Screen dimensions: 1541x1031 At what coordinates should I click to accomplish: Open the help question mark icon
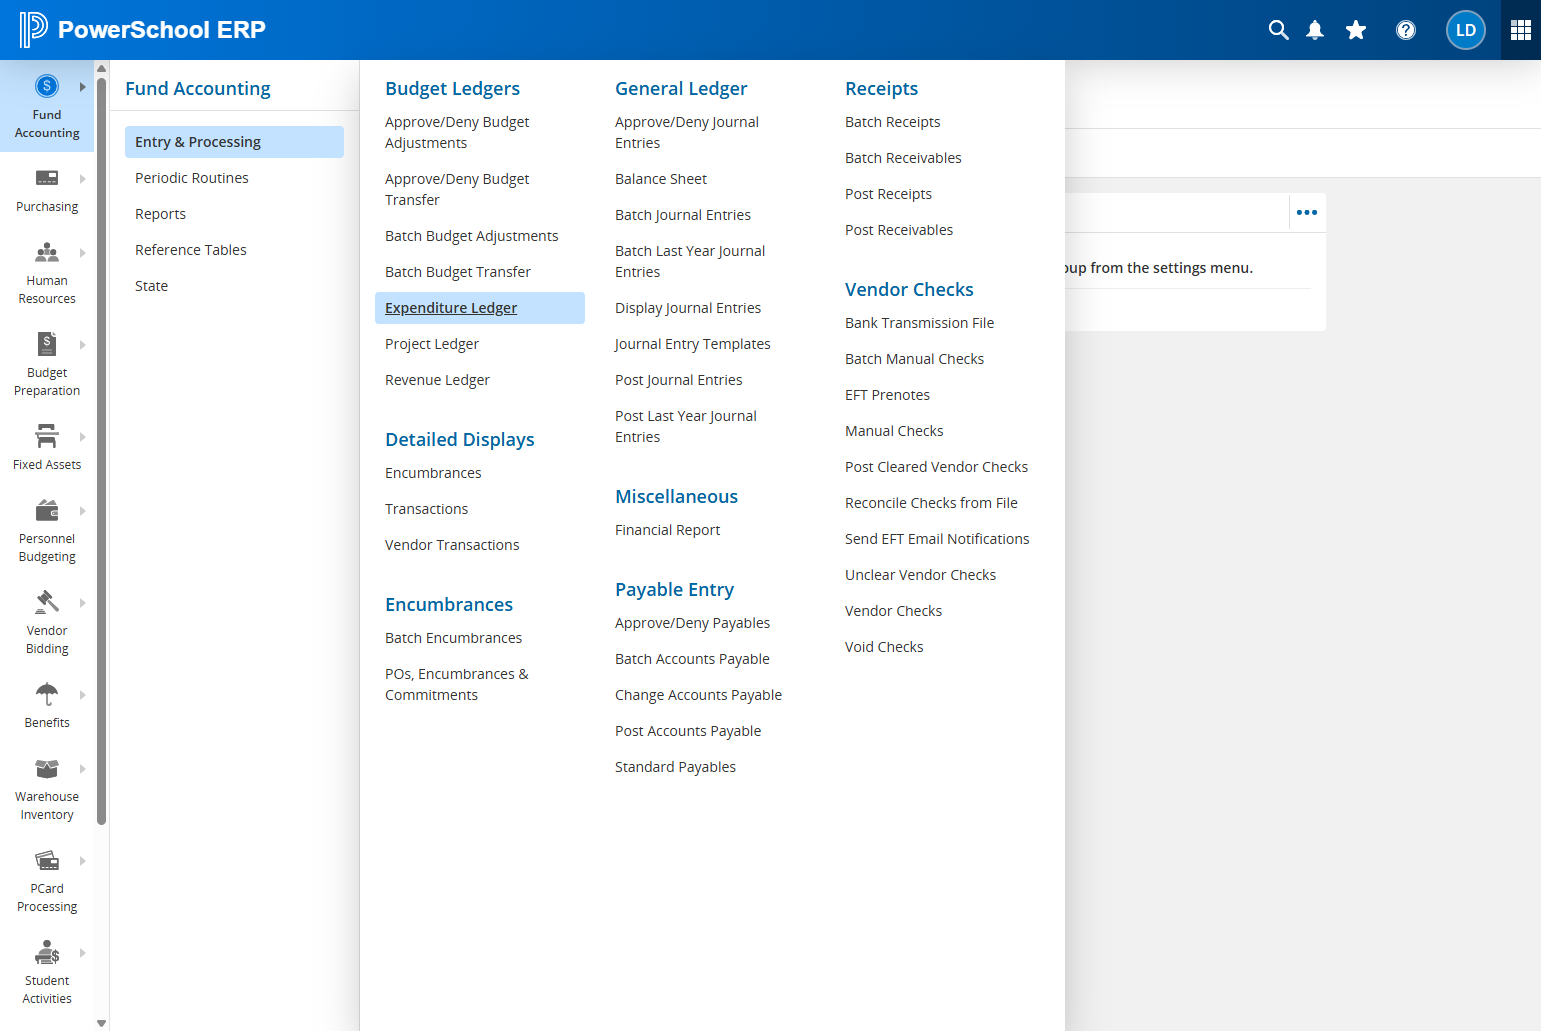[x=1406, y=30]
